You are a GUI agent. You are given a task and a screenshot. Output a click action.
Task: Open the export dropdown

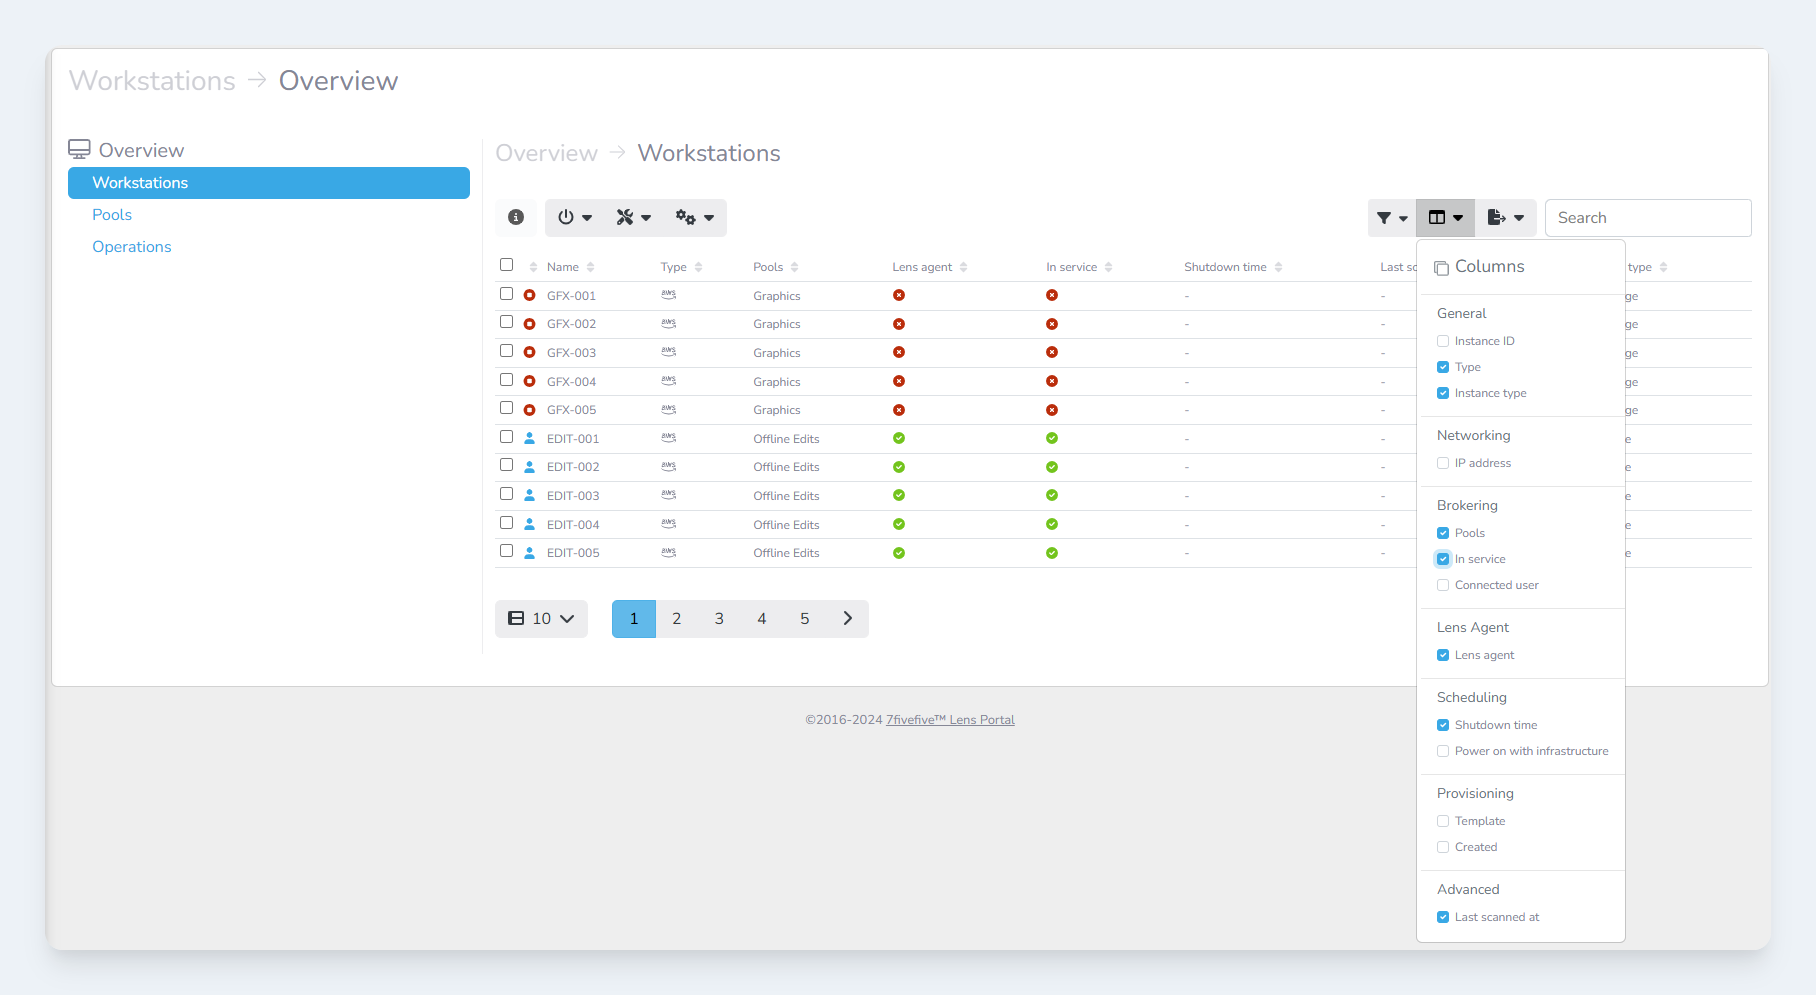(1505, 218)
